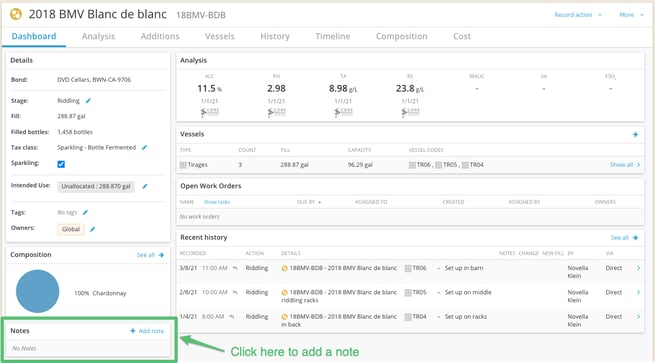Switch to the Additions tab
The image size is (655, 363).
(160, 36)
